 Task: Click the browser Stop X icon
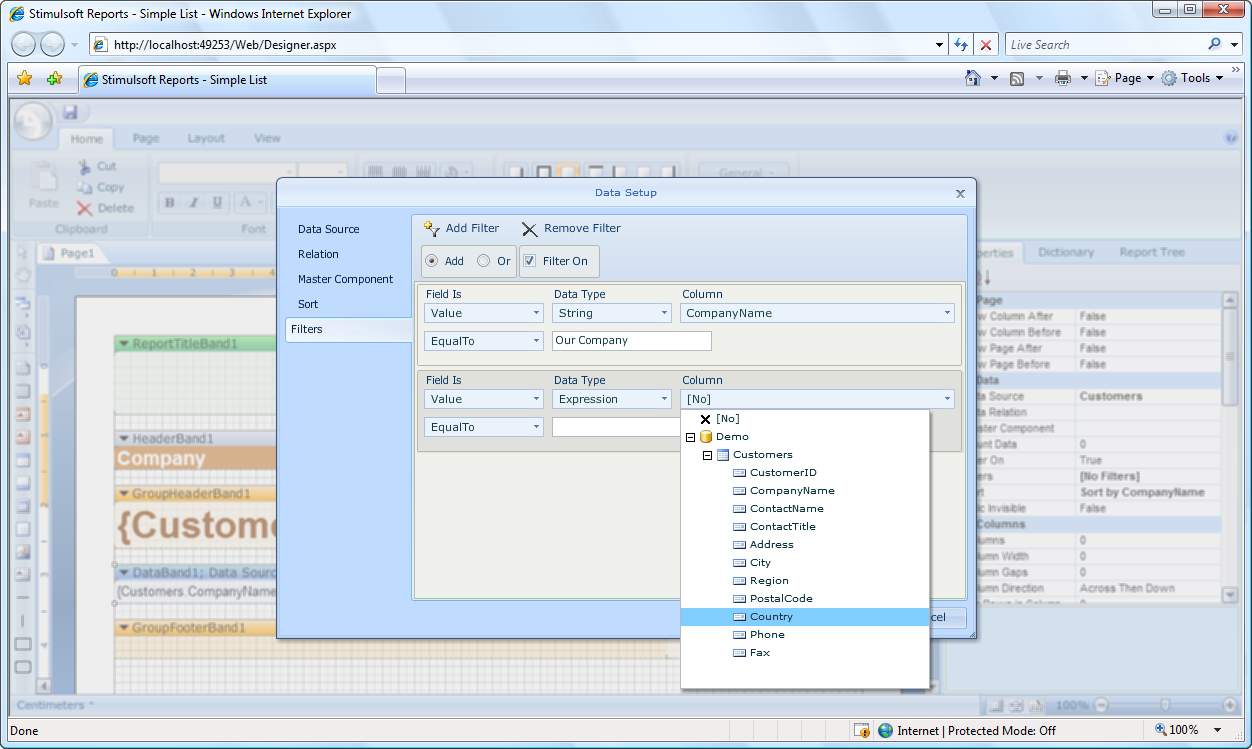click(986, 45)
